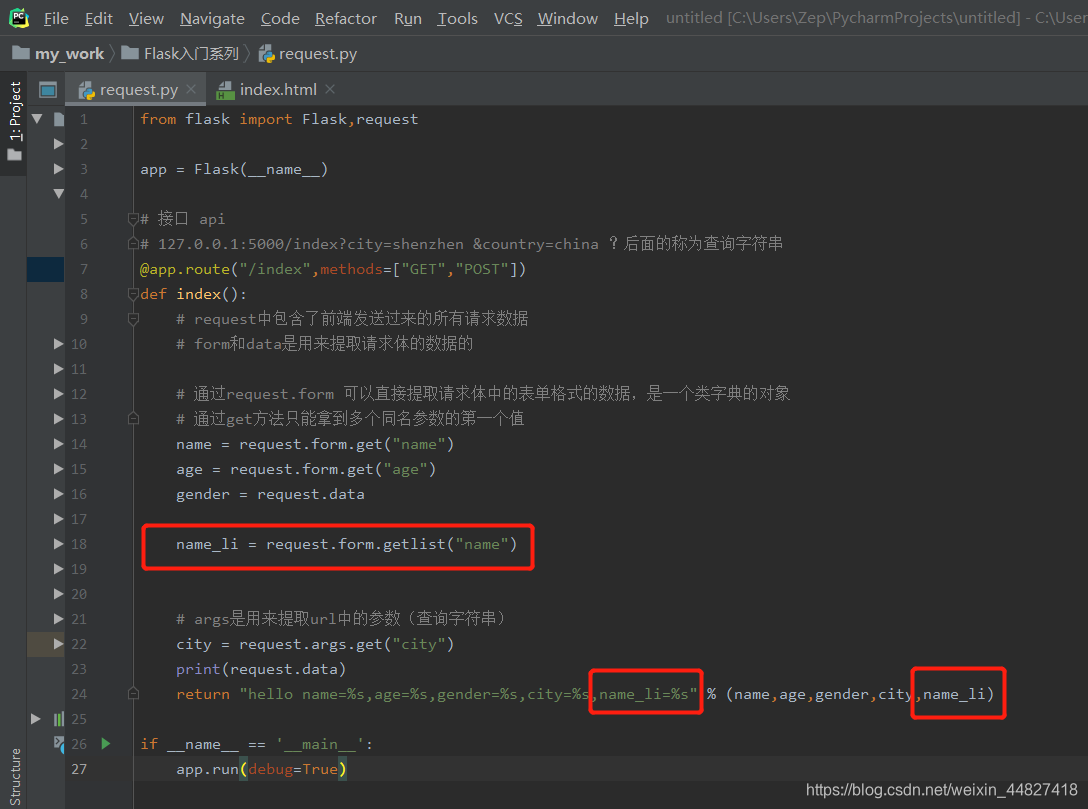
Task: Toggle the Structure tool window
Action: click(x=15, y=777)
